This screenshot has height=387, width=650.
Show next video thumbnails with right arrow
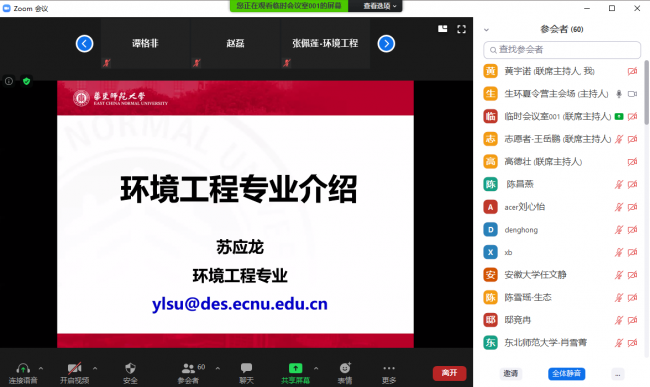386,44
